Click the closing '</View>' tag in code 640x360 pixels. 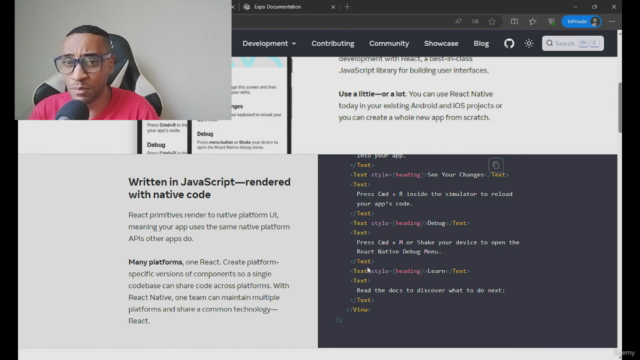(359, 310)
